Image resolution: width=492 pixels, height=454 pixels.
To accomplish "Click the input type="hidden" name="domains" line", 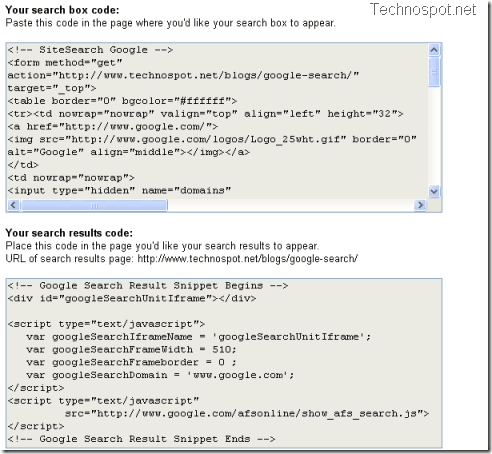I will point(119,191).
